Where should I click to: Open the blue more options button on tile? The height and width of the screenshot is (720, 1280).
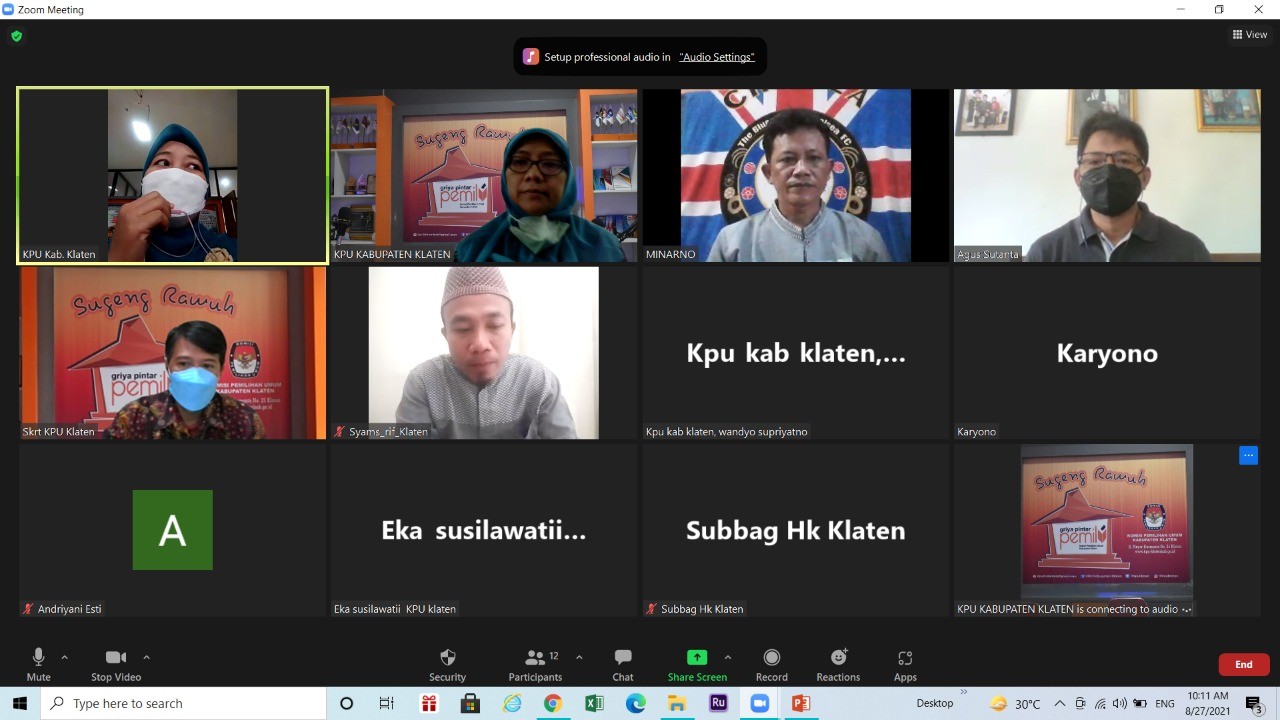pyautogui.click(x=1248, y=456)
